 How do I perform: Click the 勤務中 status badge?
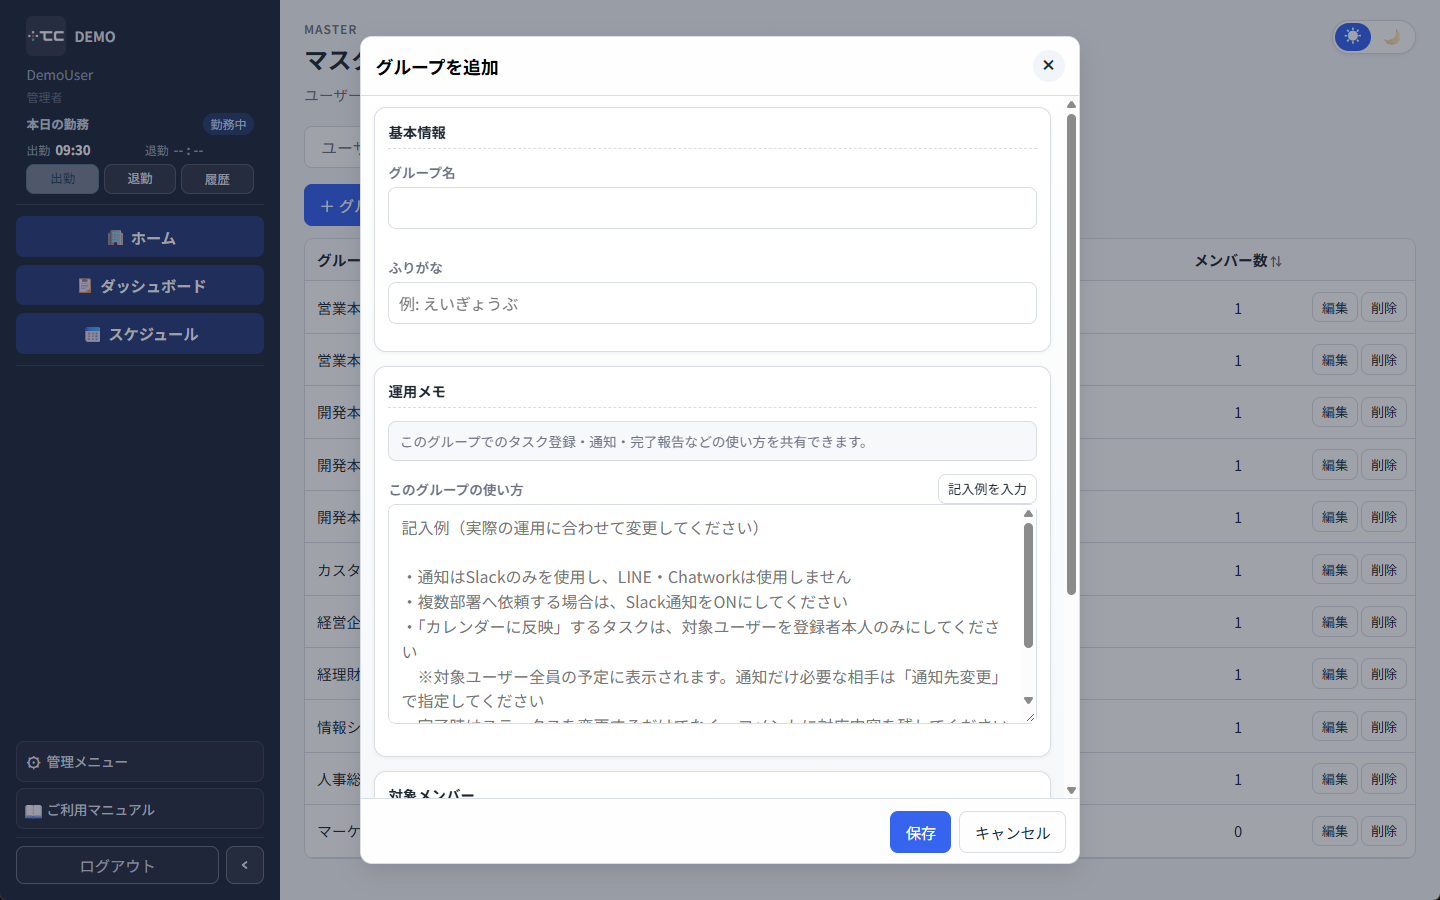(228, 124)
